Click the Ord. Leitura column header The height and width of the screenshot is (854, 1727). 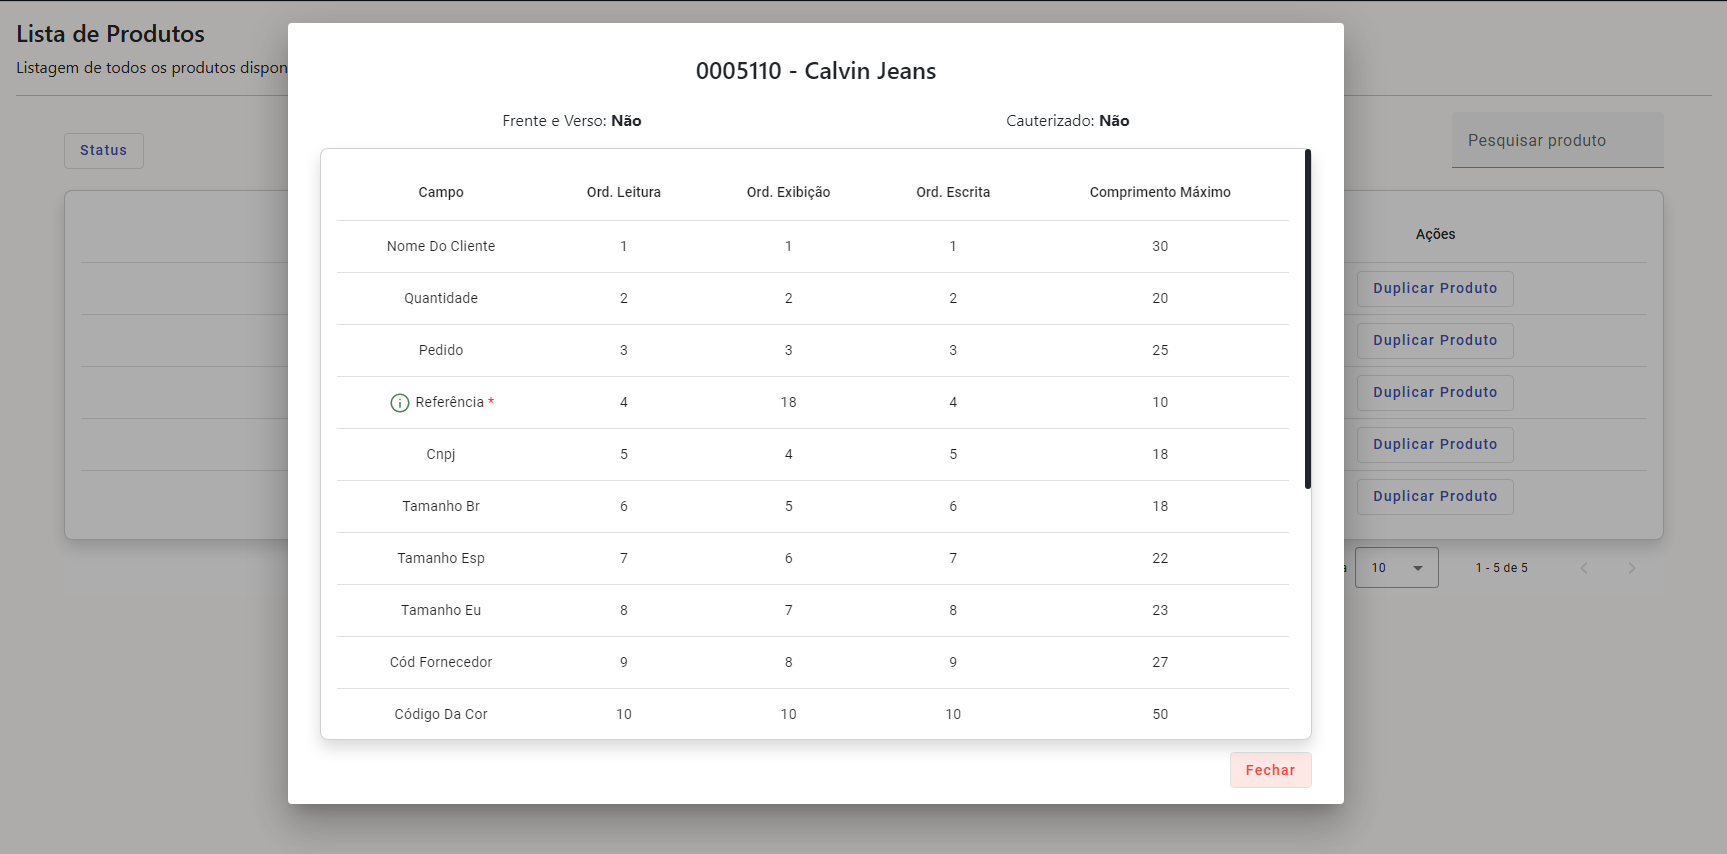pos(623,193)
